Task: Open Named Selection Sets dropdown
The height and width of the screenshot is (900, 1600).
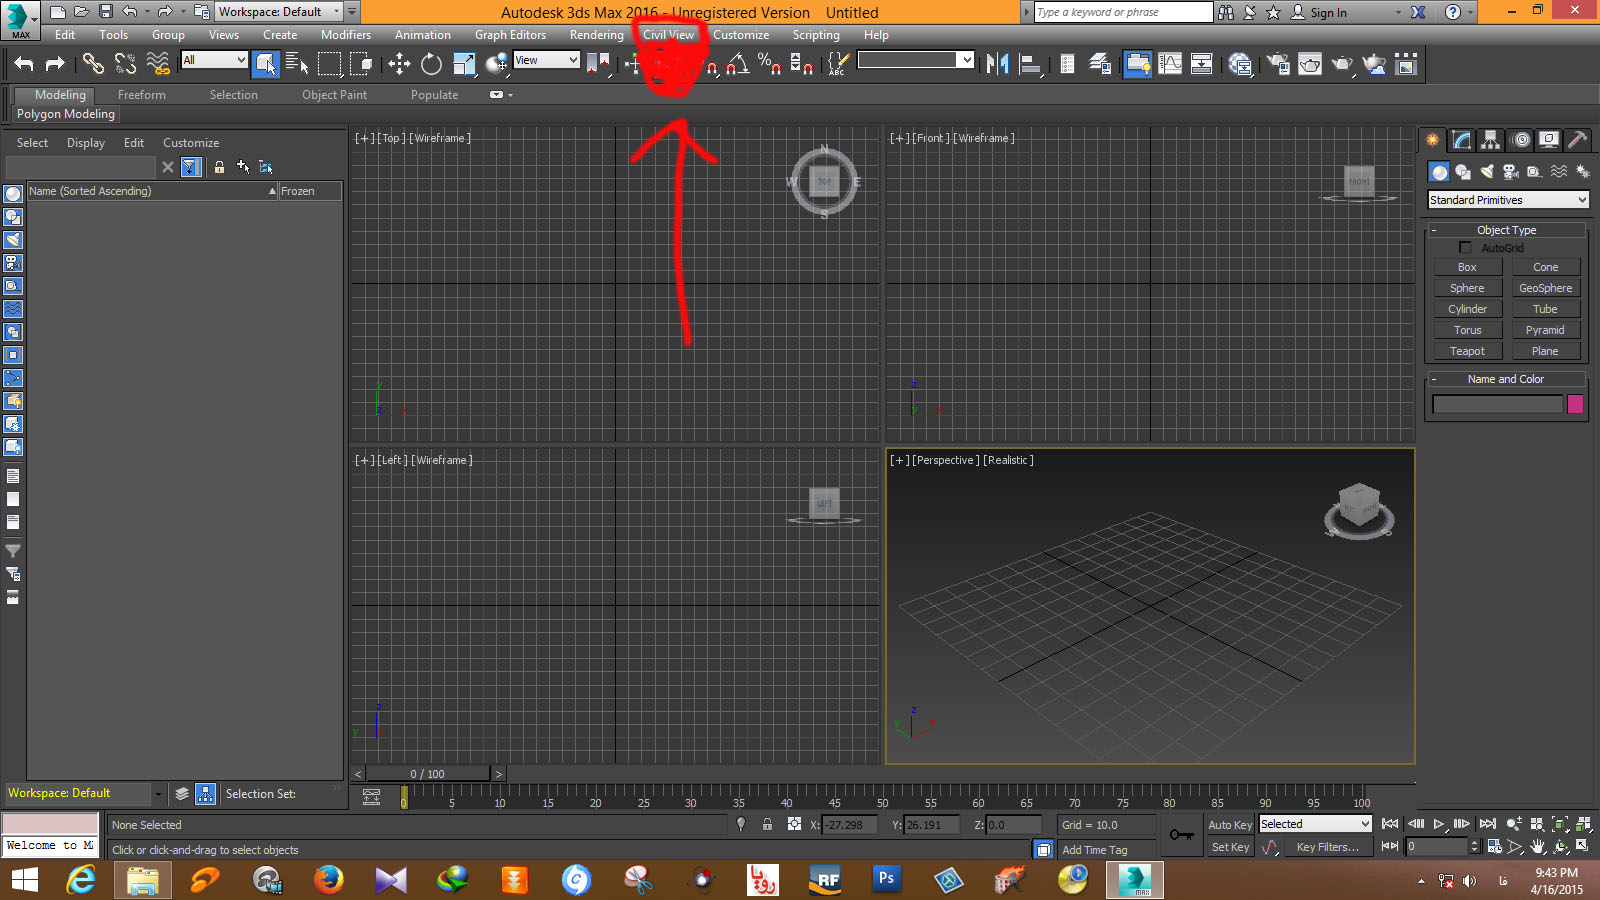Action: point(916,60)
